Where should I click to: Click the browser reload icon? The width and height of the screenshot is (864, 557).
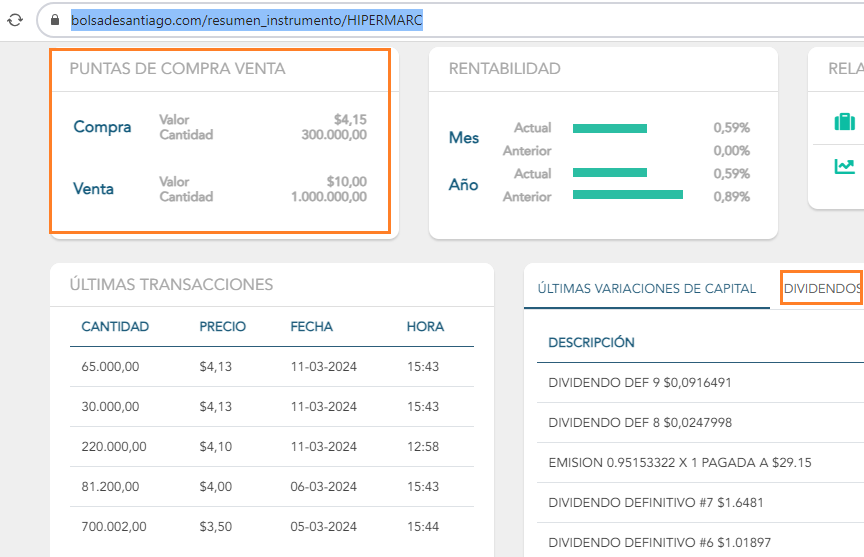pos(15,20)
